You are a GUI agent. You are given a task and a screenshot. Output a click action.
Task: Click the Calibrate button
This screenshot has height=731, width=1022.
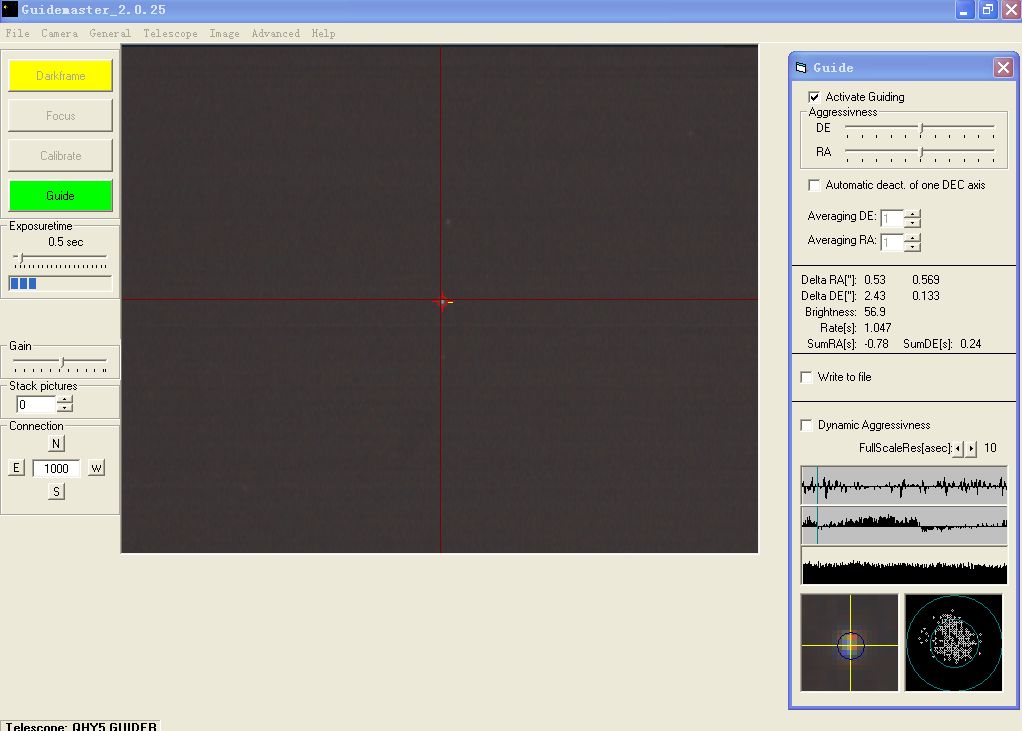[x=60, y=156]
